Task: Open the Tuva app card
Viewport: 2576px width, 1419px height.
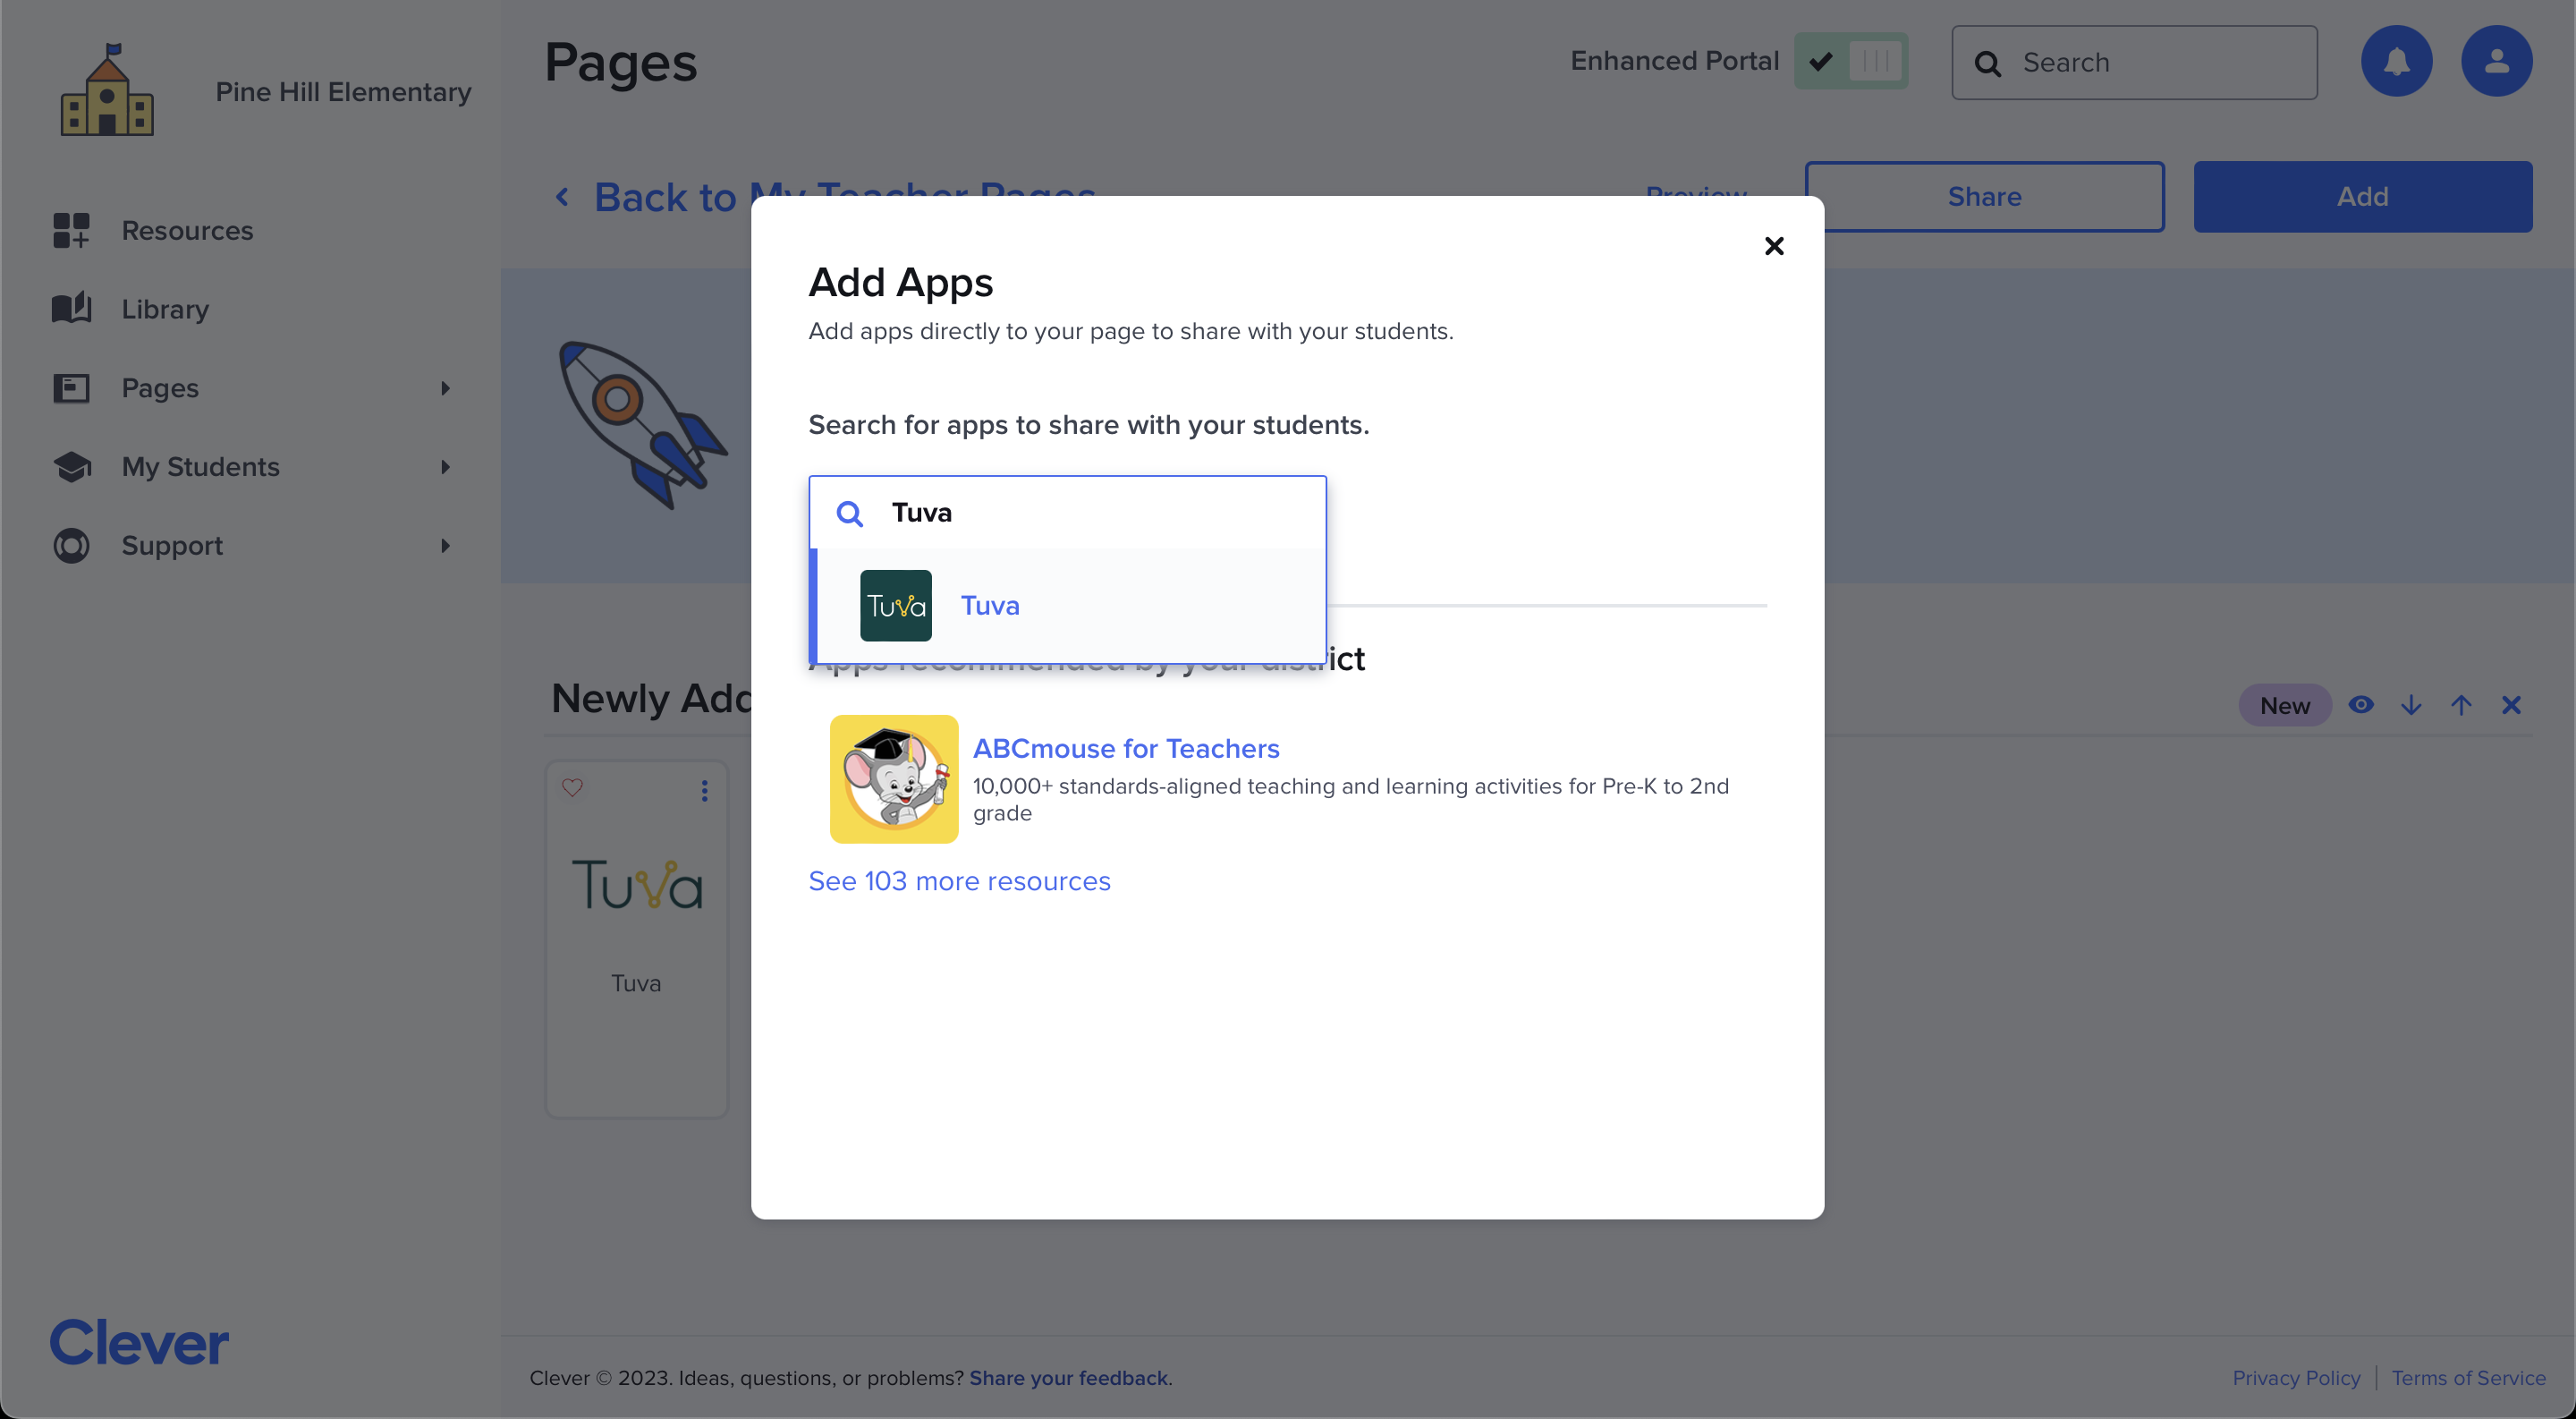Action: [x=637, y=938]
